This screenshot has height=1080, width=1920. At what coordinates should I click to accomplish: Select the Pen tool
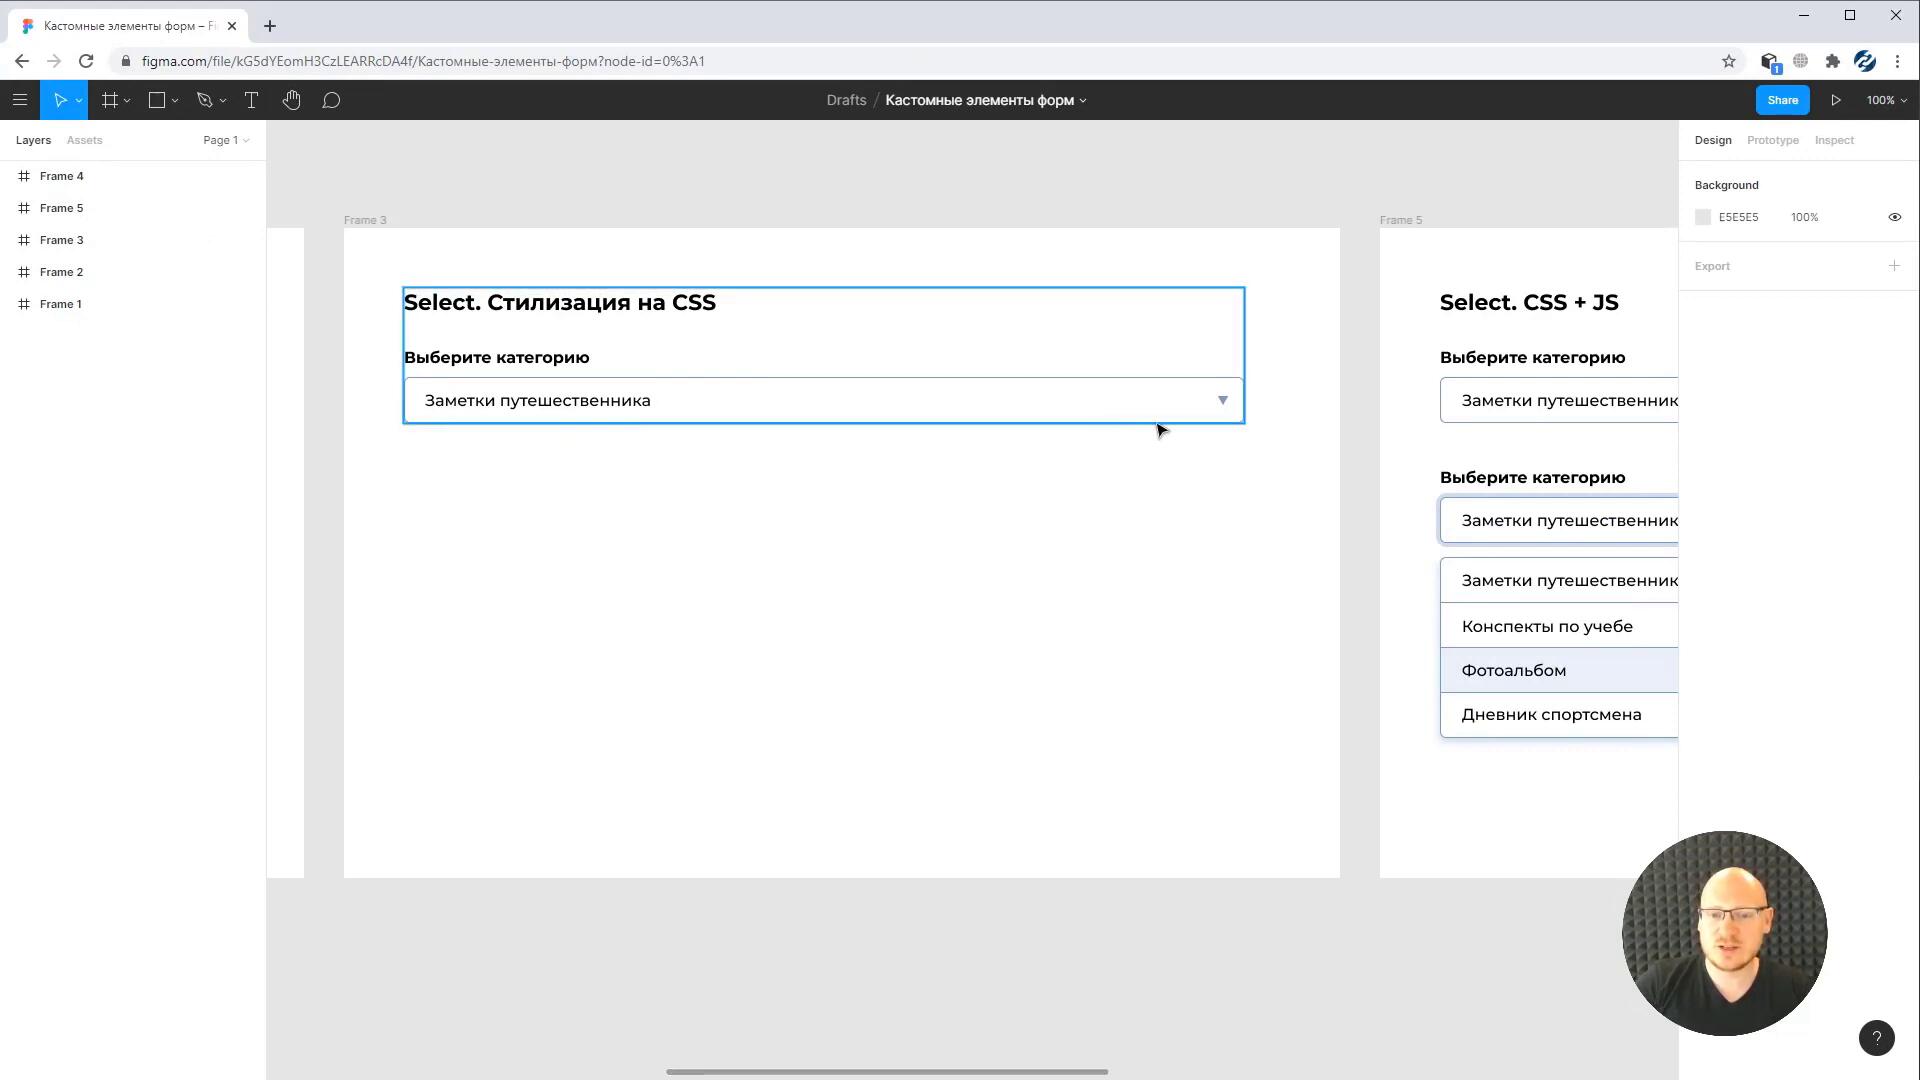(x=205, y=100)
